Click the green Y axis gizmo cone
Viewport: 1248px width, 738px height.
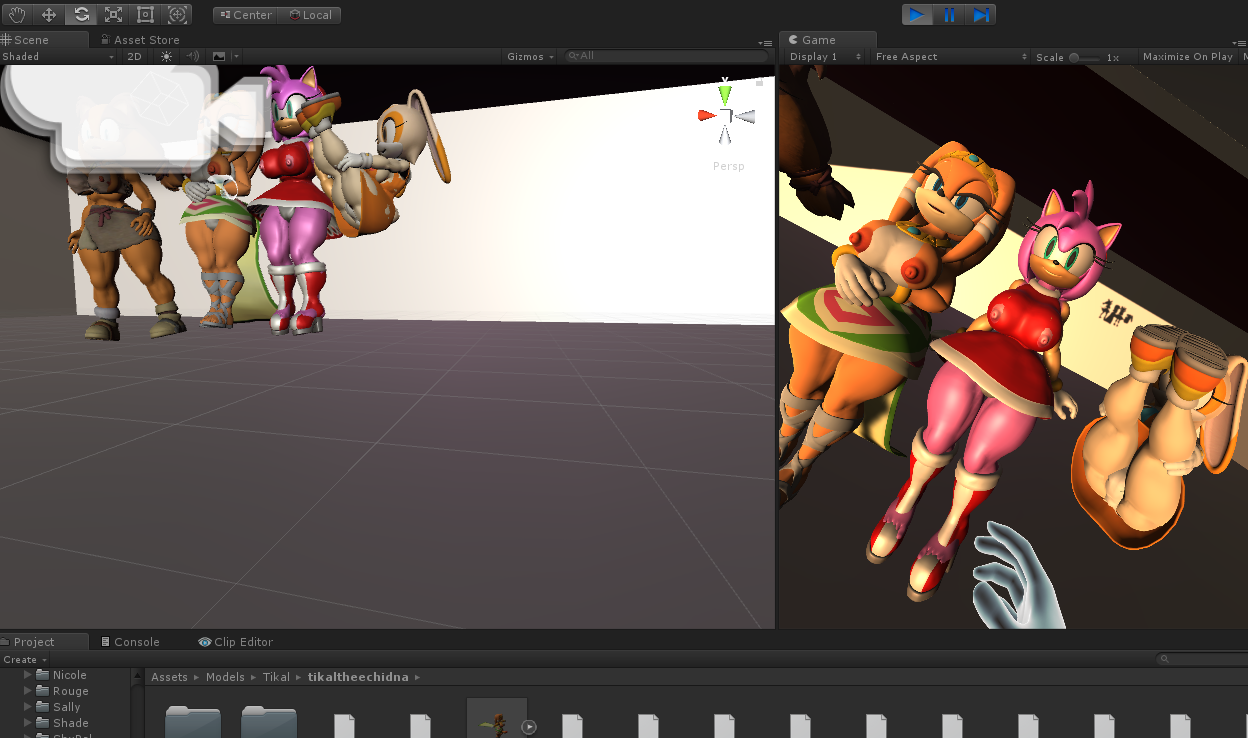(x=725, y=94)
